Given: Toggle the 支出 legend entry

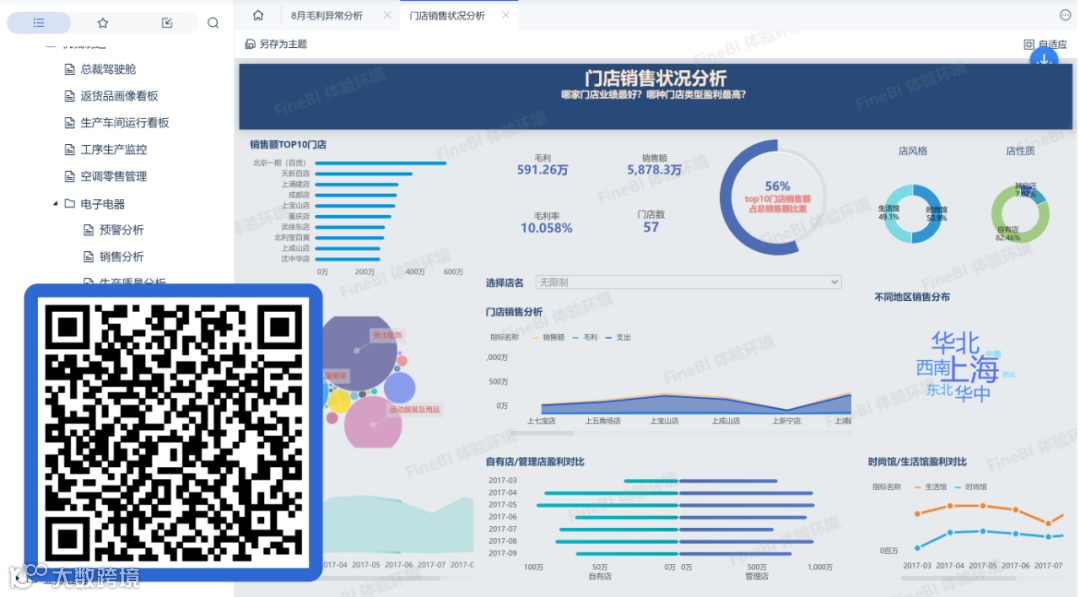Looking at the screenshot, I should click(619, 337).
